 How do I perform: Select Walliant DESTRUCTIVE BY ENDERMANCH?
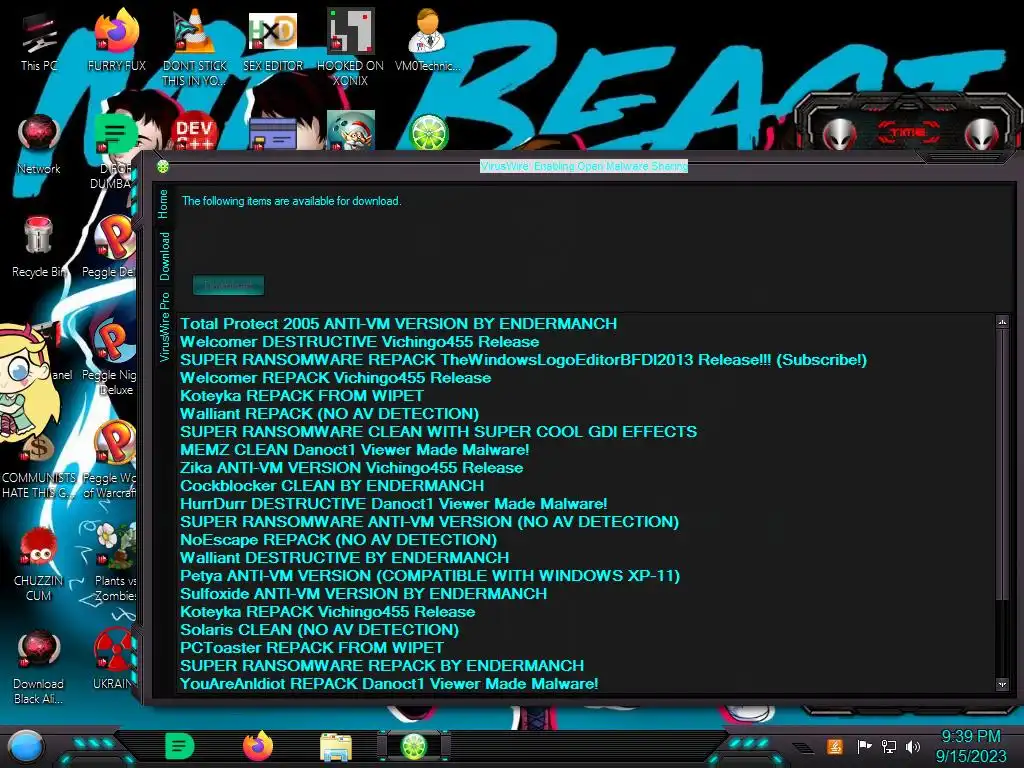tap(344, 558)
